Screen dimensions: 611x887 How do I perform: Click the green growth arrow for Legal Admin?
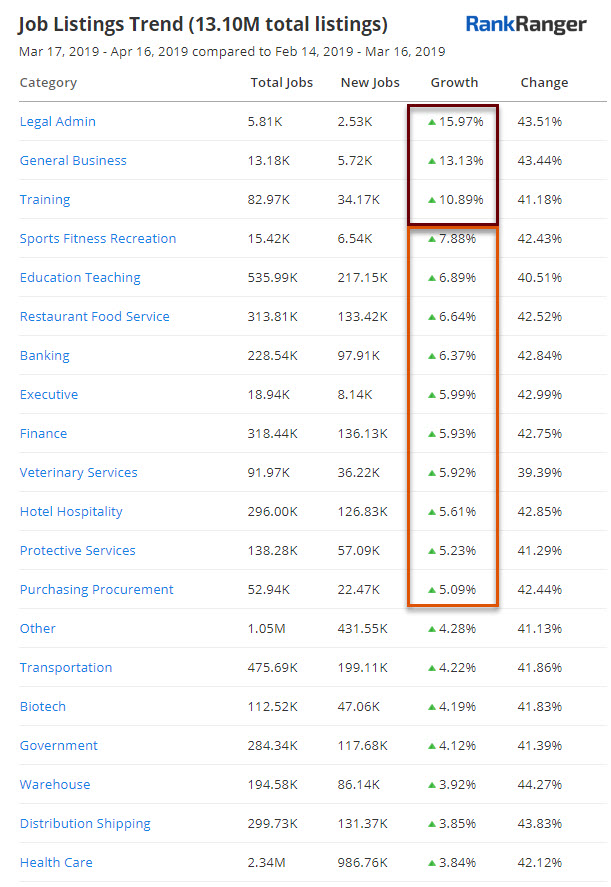(x=431, y=122)
